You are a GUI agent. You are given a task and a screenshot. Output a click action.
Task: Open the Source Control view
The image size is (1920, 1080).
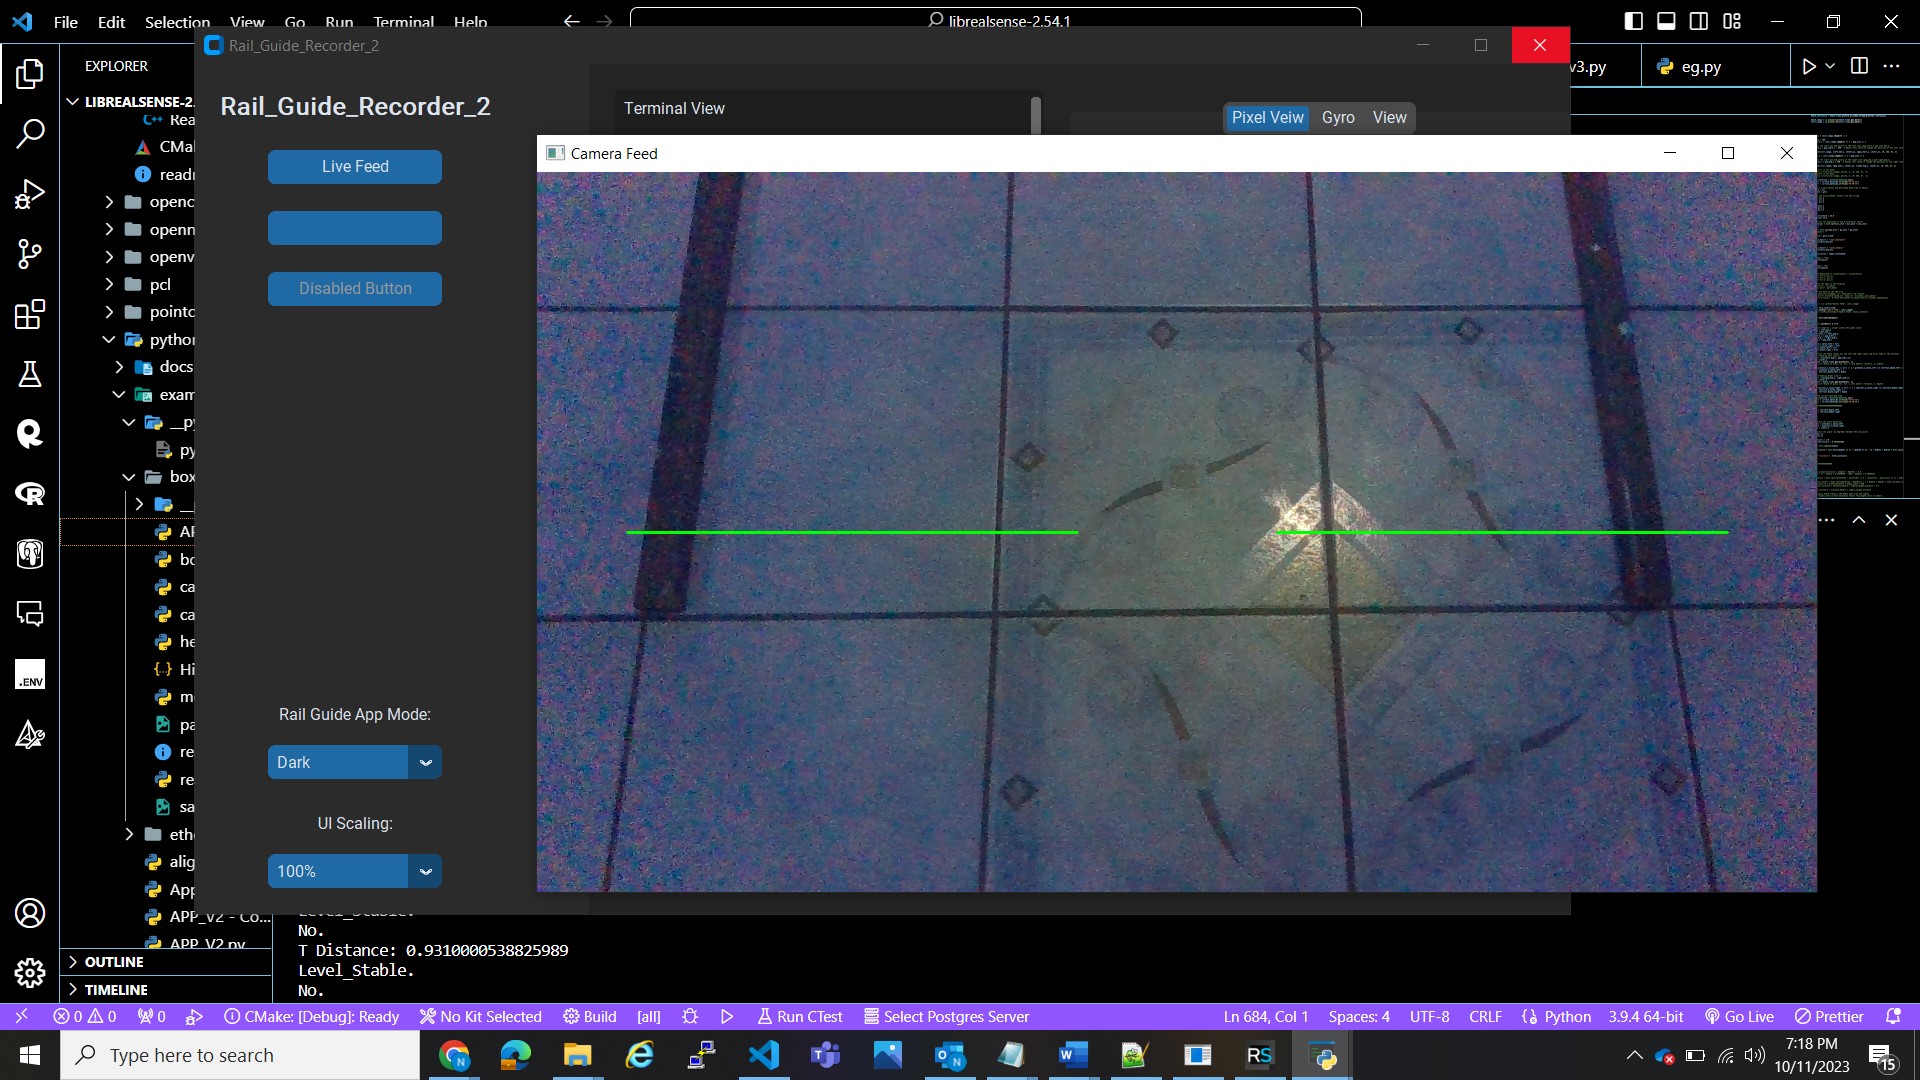tap(30, 254)
